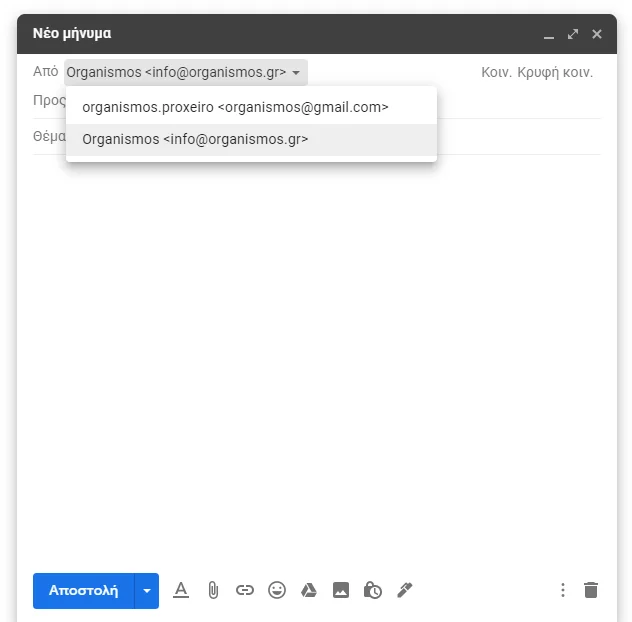Send the message with Αποστολή
Screen dimensions: 632x622
click(x=83, y=591)
